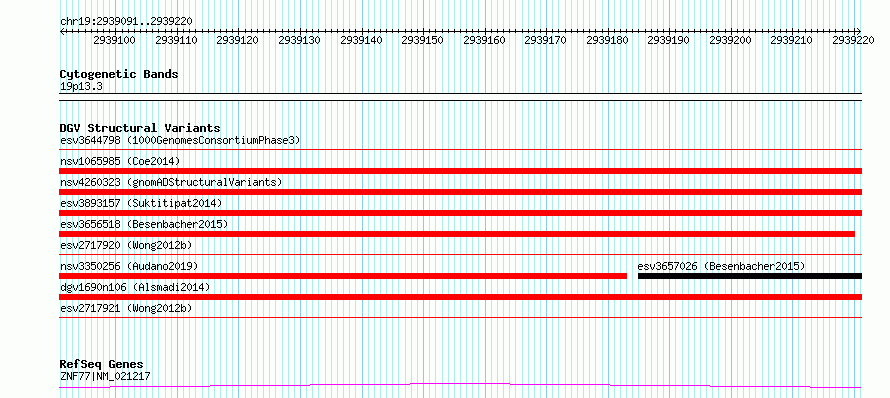This screenshot has width=890, height=398.
Task: Click the 2939150 position on the ruler
Action: click(x=422, y=40)
